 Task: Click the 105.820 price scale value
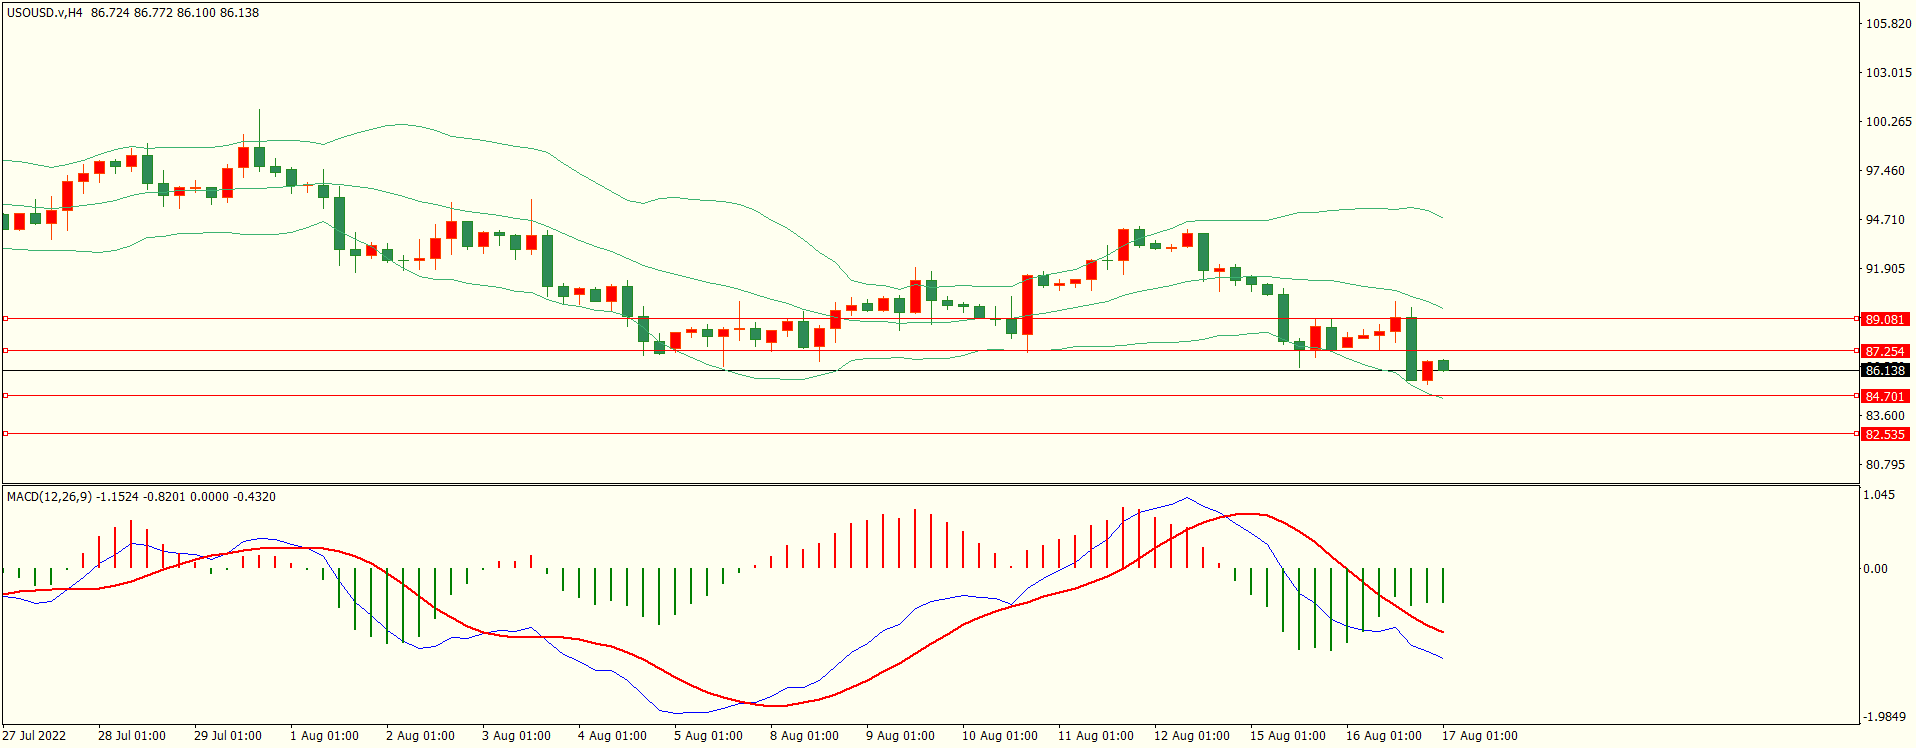1888,24
